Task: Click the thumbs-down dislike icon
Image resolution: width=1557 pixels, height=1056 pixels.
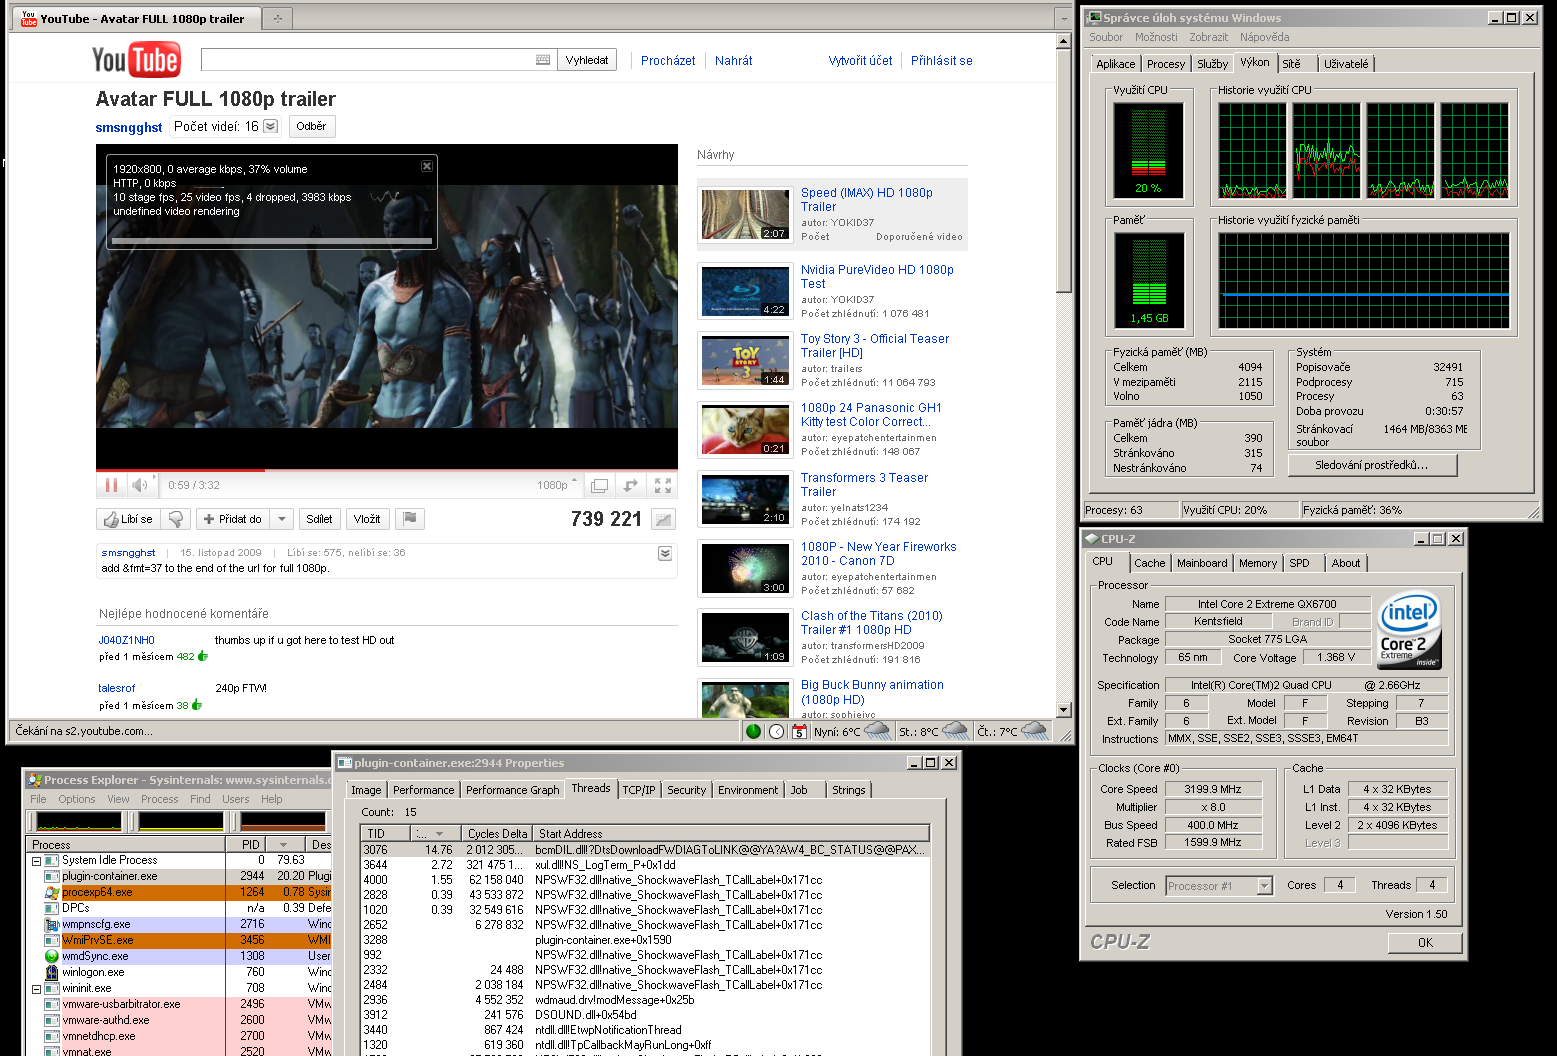Action: click(x=176, y=519)
